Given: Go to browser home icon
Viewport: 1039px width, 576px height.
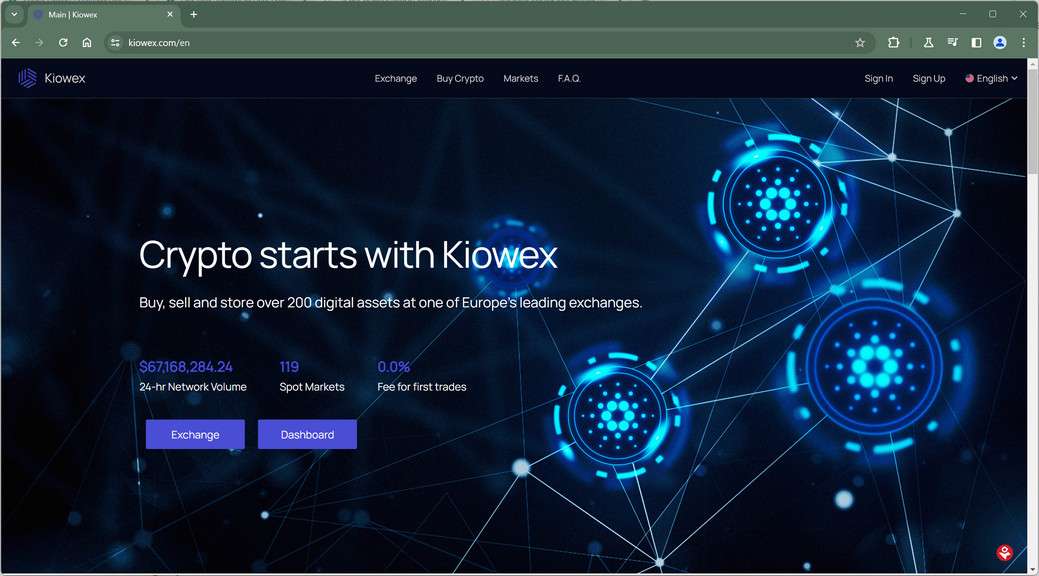Looking at the screenshot, I should 87,42.
